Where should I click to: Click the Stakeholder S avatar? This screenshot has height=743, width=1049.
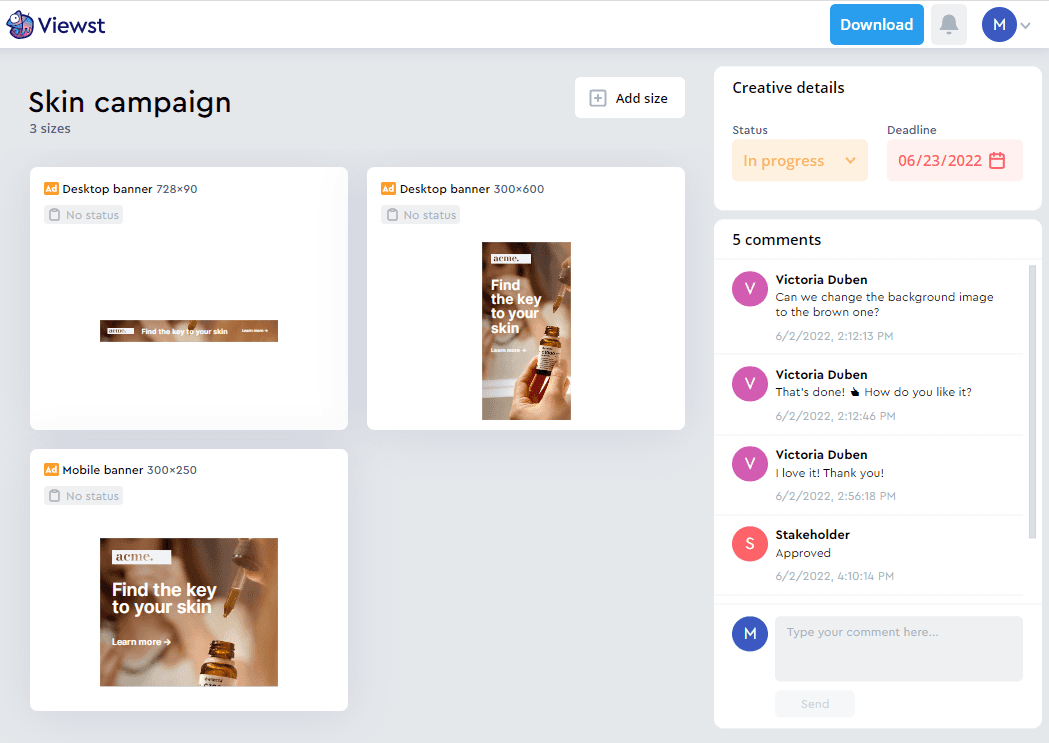(x=750, y=544)
